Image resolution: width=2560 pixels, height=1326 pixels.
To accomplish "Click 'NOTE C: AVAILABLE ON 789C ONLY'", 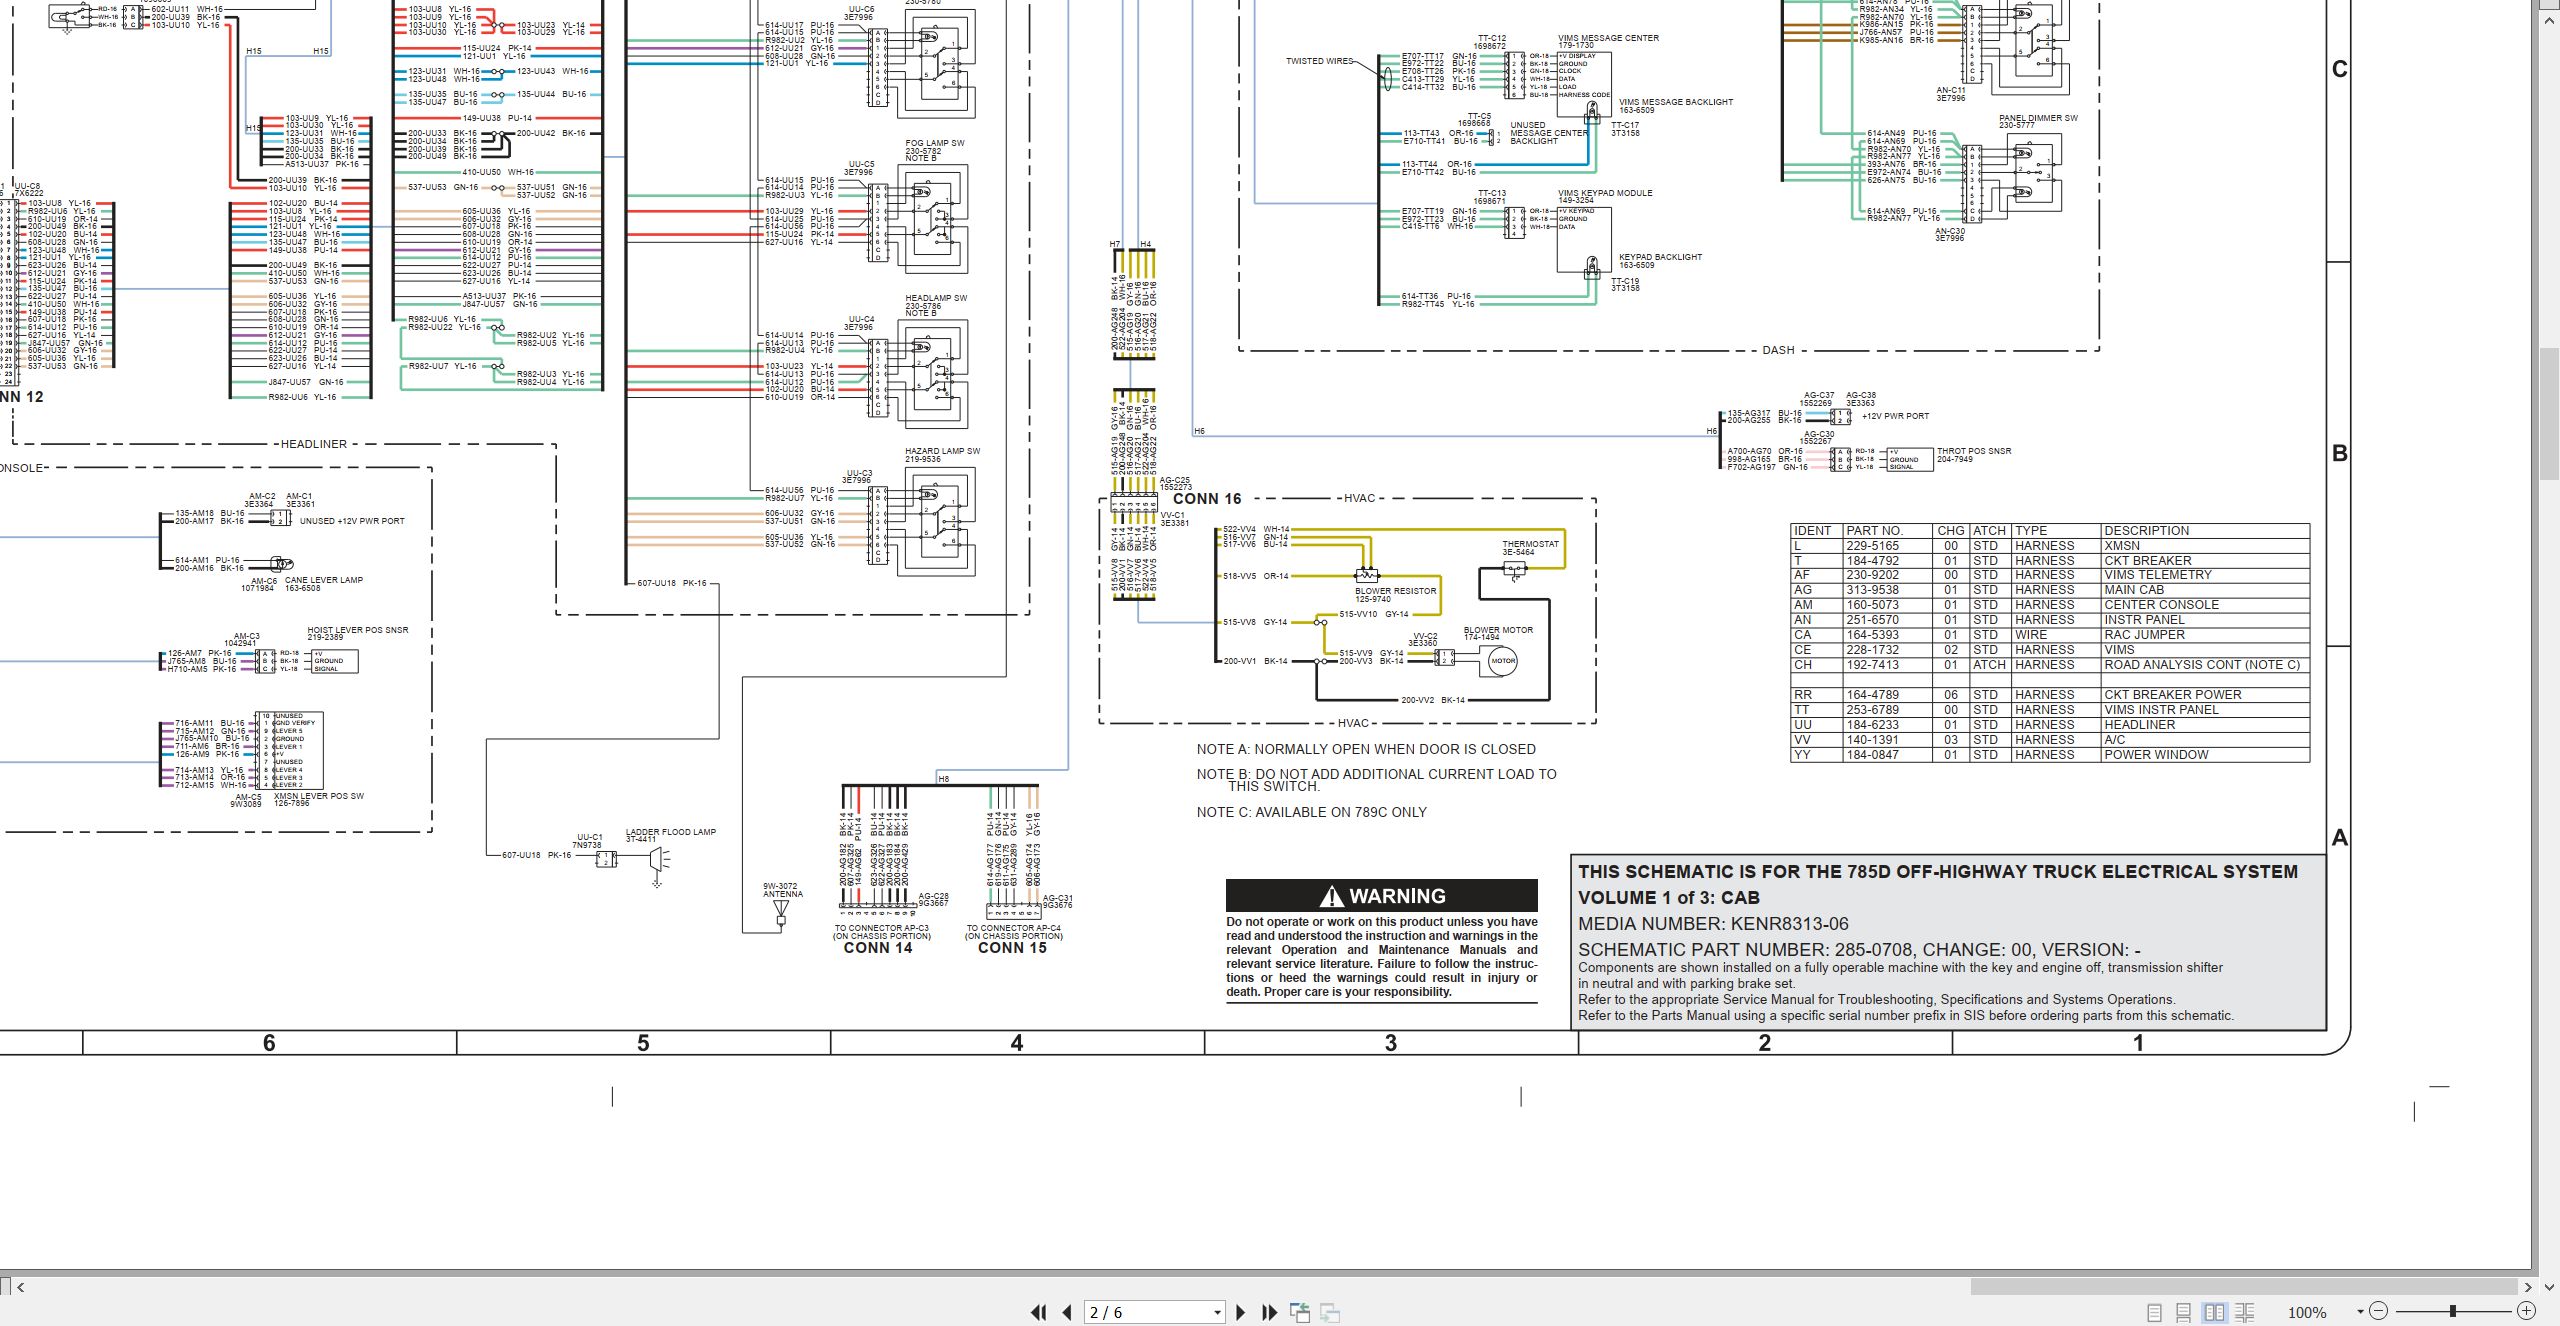I will pos(1312,812).
